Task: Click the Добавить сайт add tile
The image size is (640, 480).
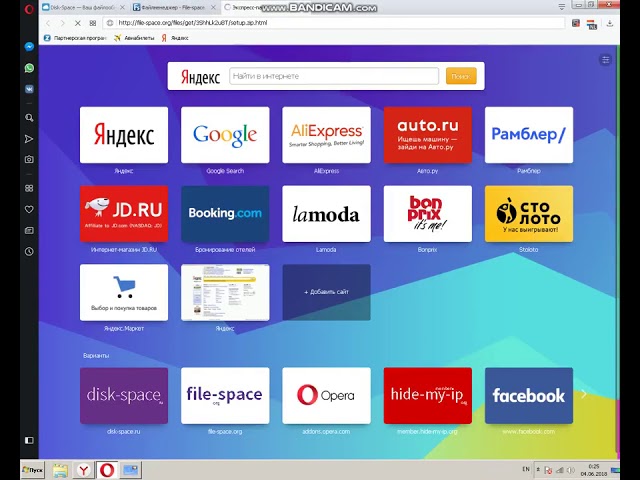Action: point(326,292)
